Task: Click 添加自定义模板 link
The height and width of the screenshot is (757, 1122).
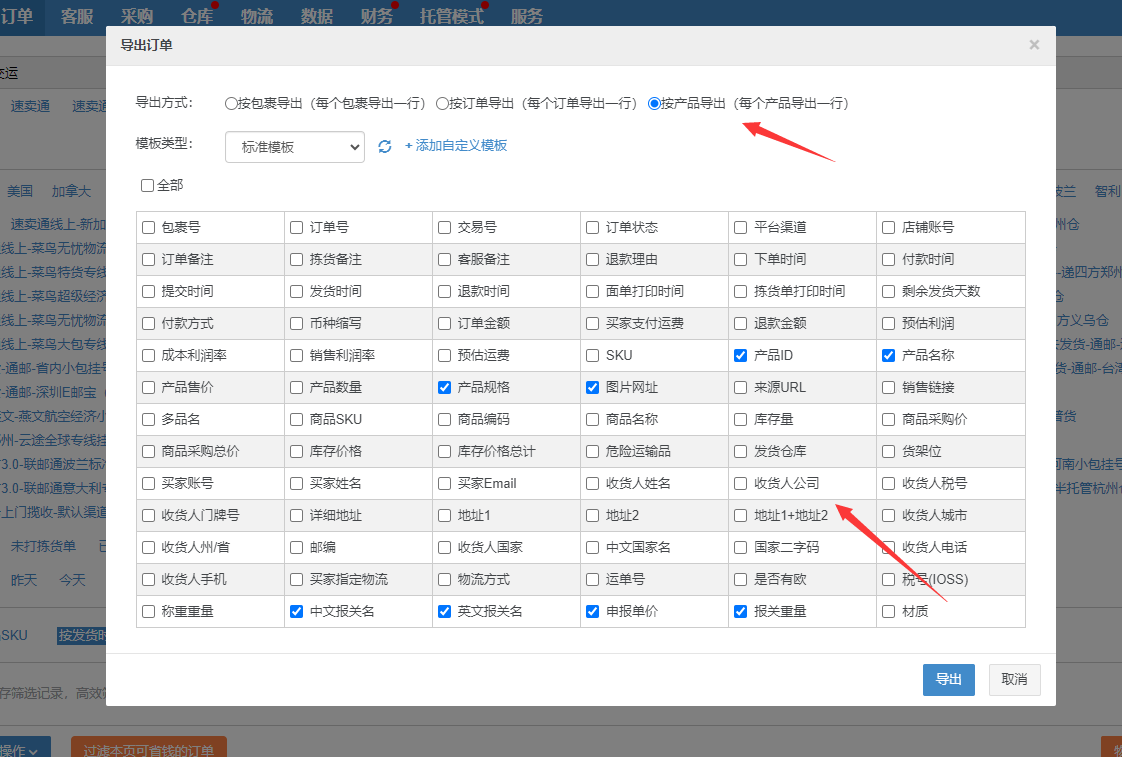Action: 456,145
